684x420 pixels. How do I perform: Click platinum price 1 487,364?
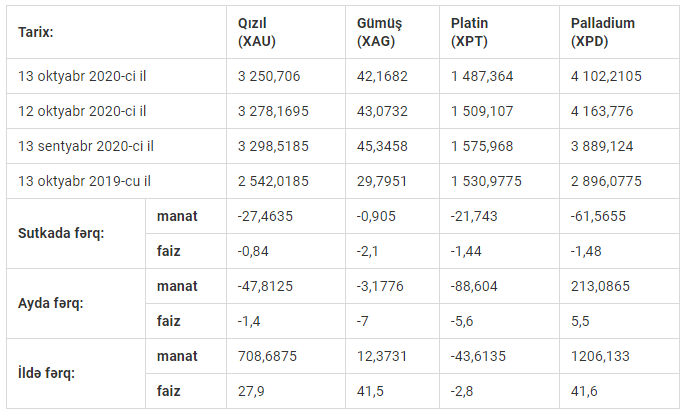[x=483, y=76]
